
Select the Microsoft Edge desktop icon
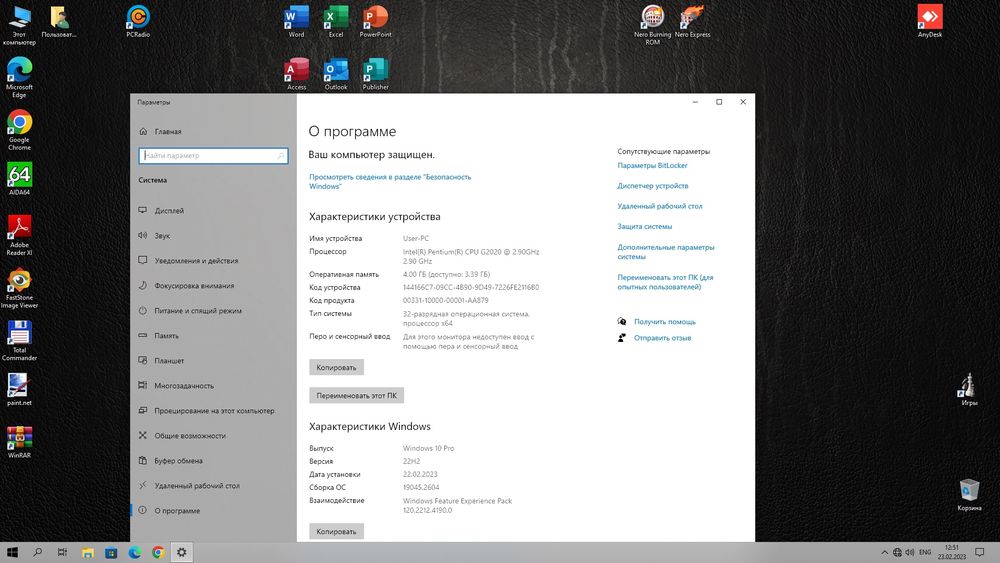click(19, 77)
